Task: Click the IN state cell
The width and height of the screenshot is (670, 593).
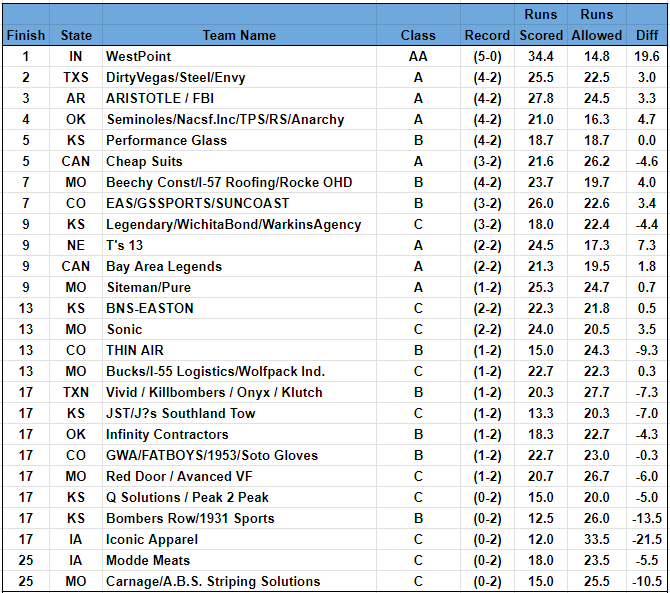Action: (76, 56)
